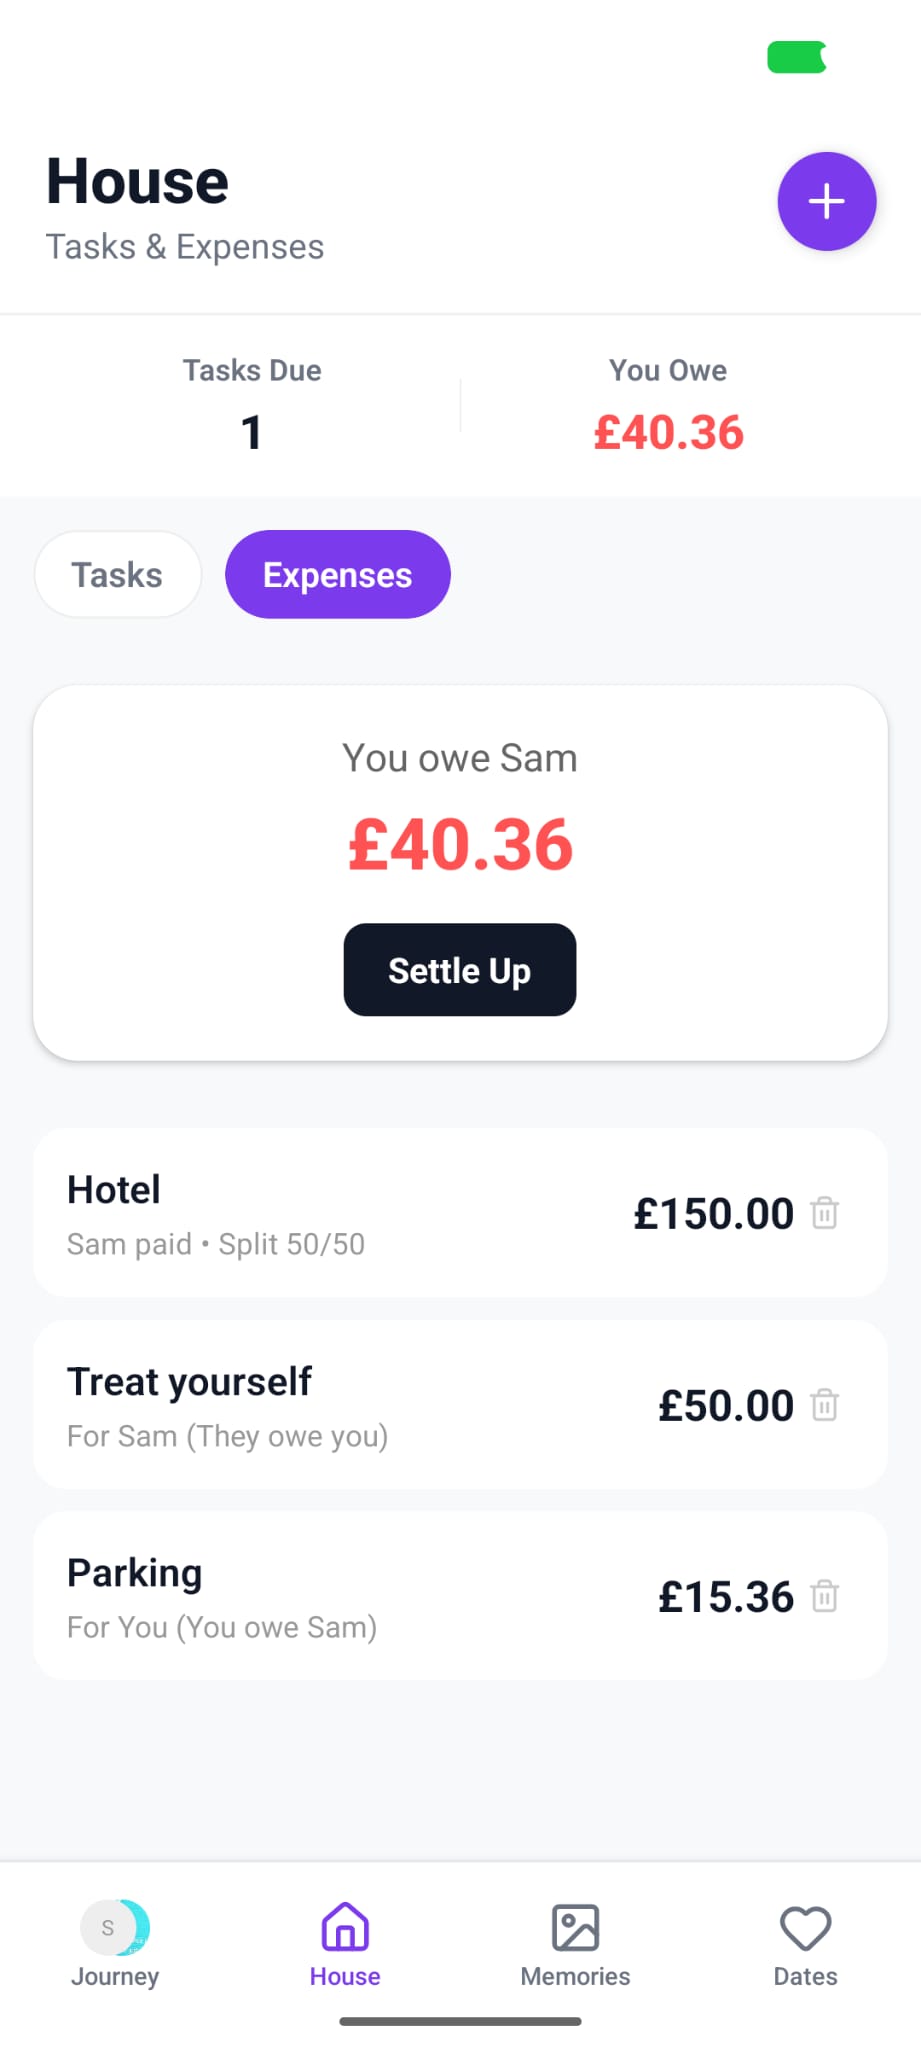The width and height of the screenshot is (921, 2048).
Task: Tap the House page title
Action: 138,182
